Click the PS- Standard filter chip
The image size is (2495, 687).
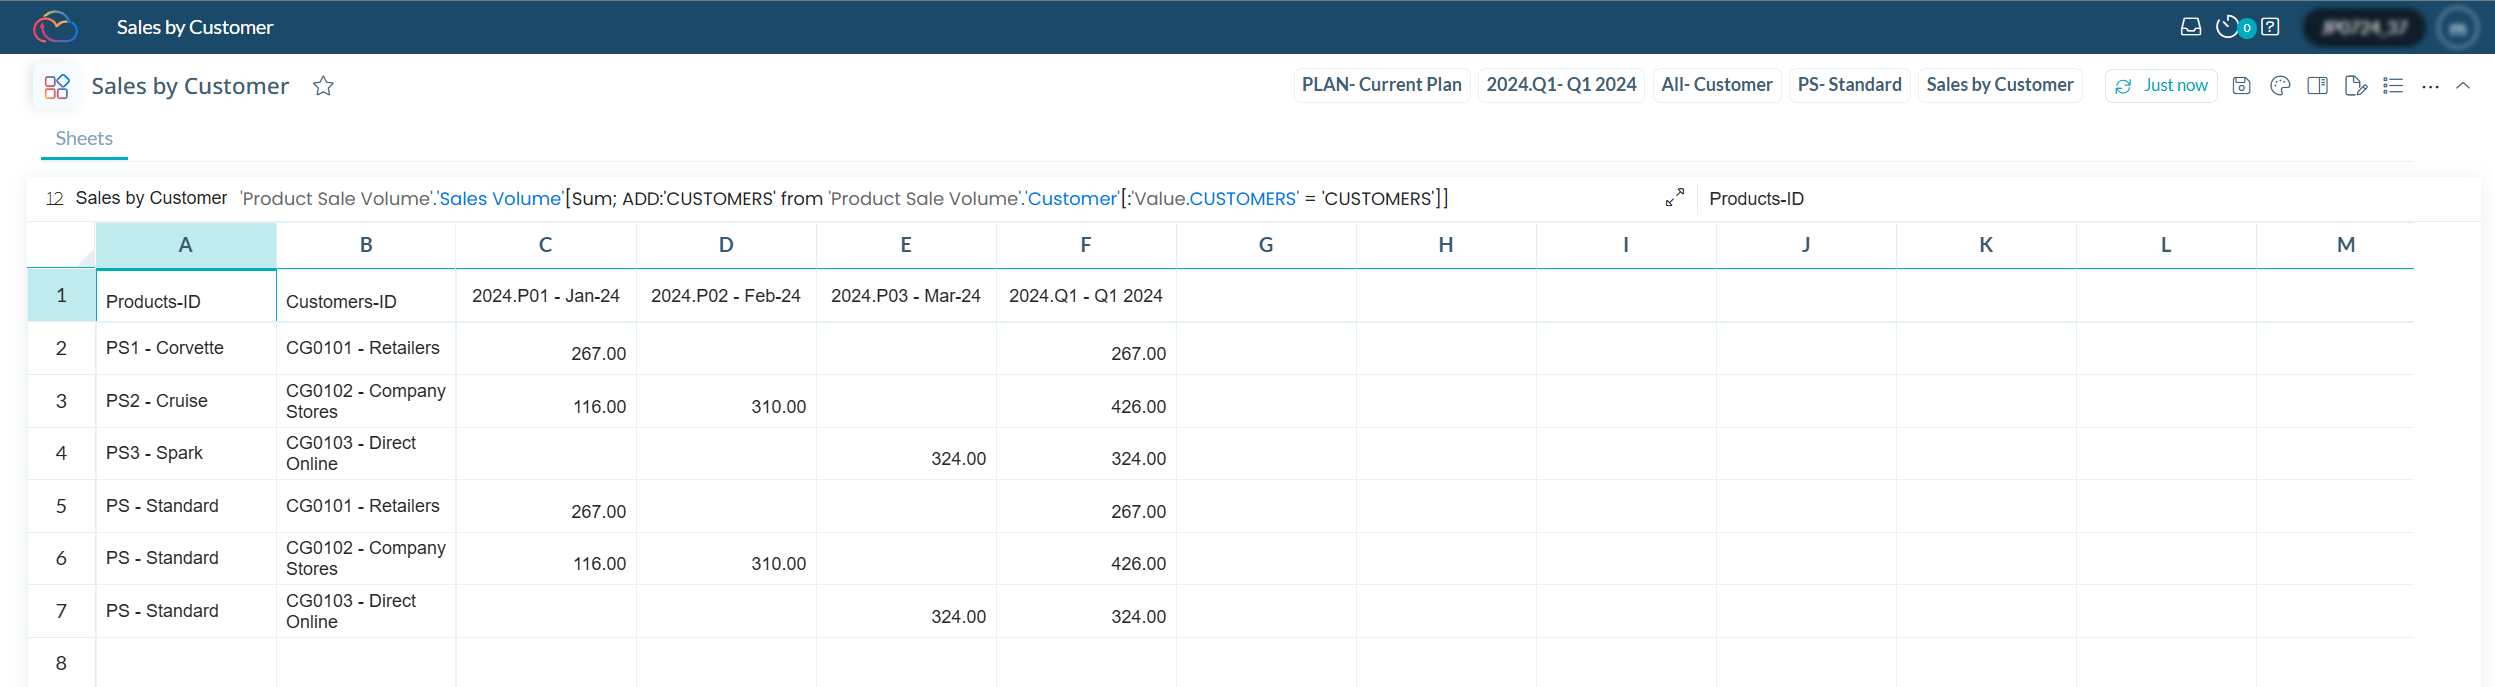pyautogui.click(x=1849, y=85)
